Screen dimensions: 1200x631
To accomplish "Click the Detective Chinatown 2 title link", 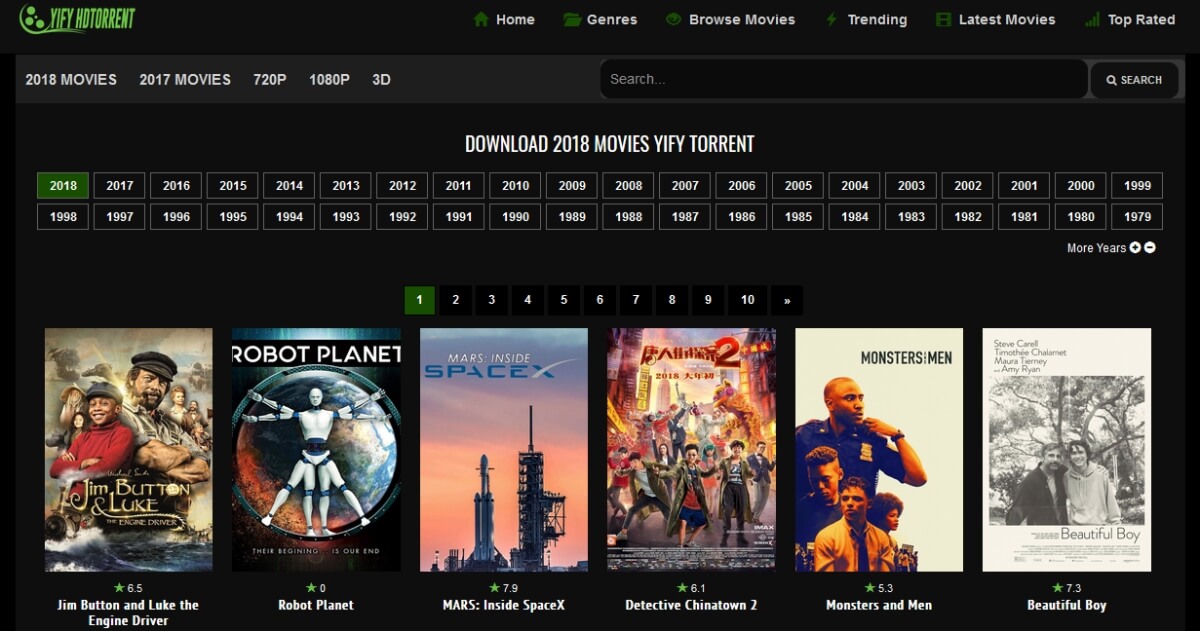I will [x=691, y=605].
